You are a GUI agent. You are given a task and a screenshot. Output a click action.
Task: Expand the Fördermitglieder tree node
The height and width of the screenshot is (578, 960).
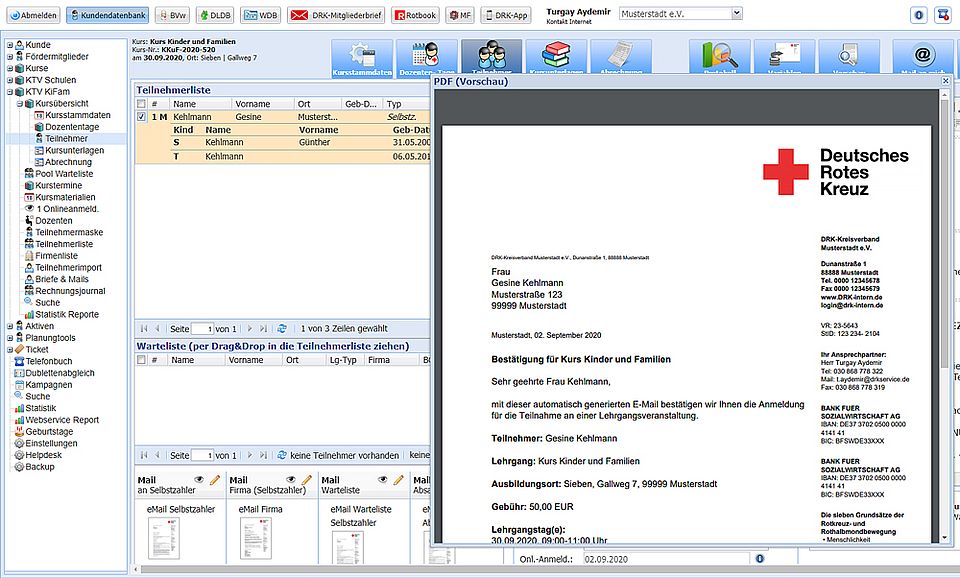point(10,57)
